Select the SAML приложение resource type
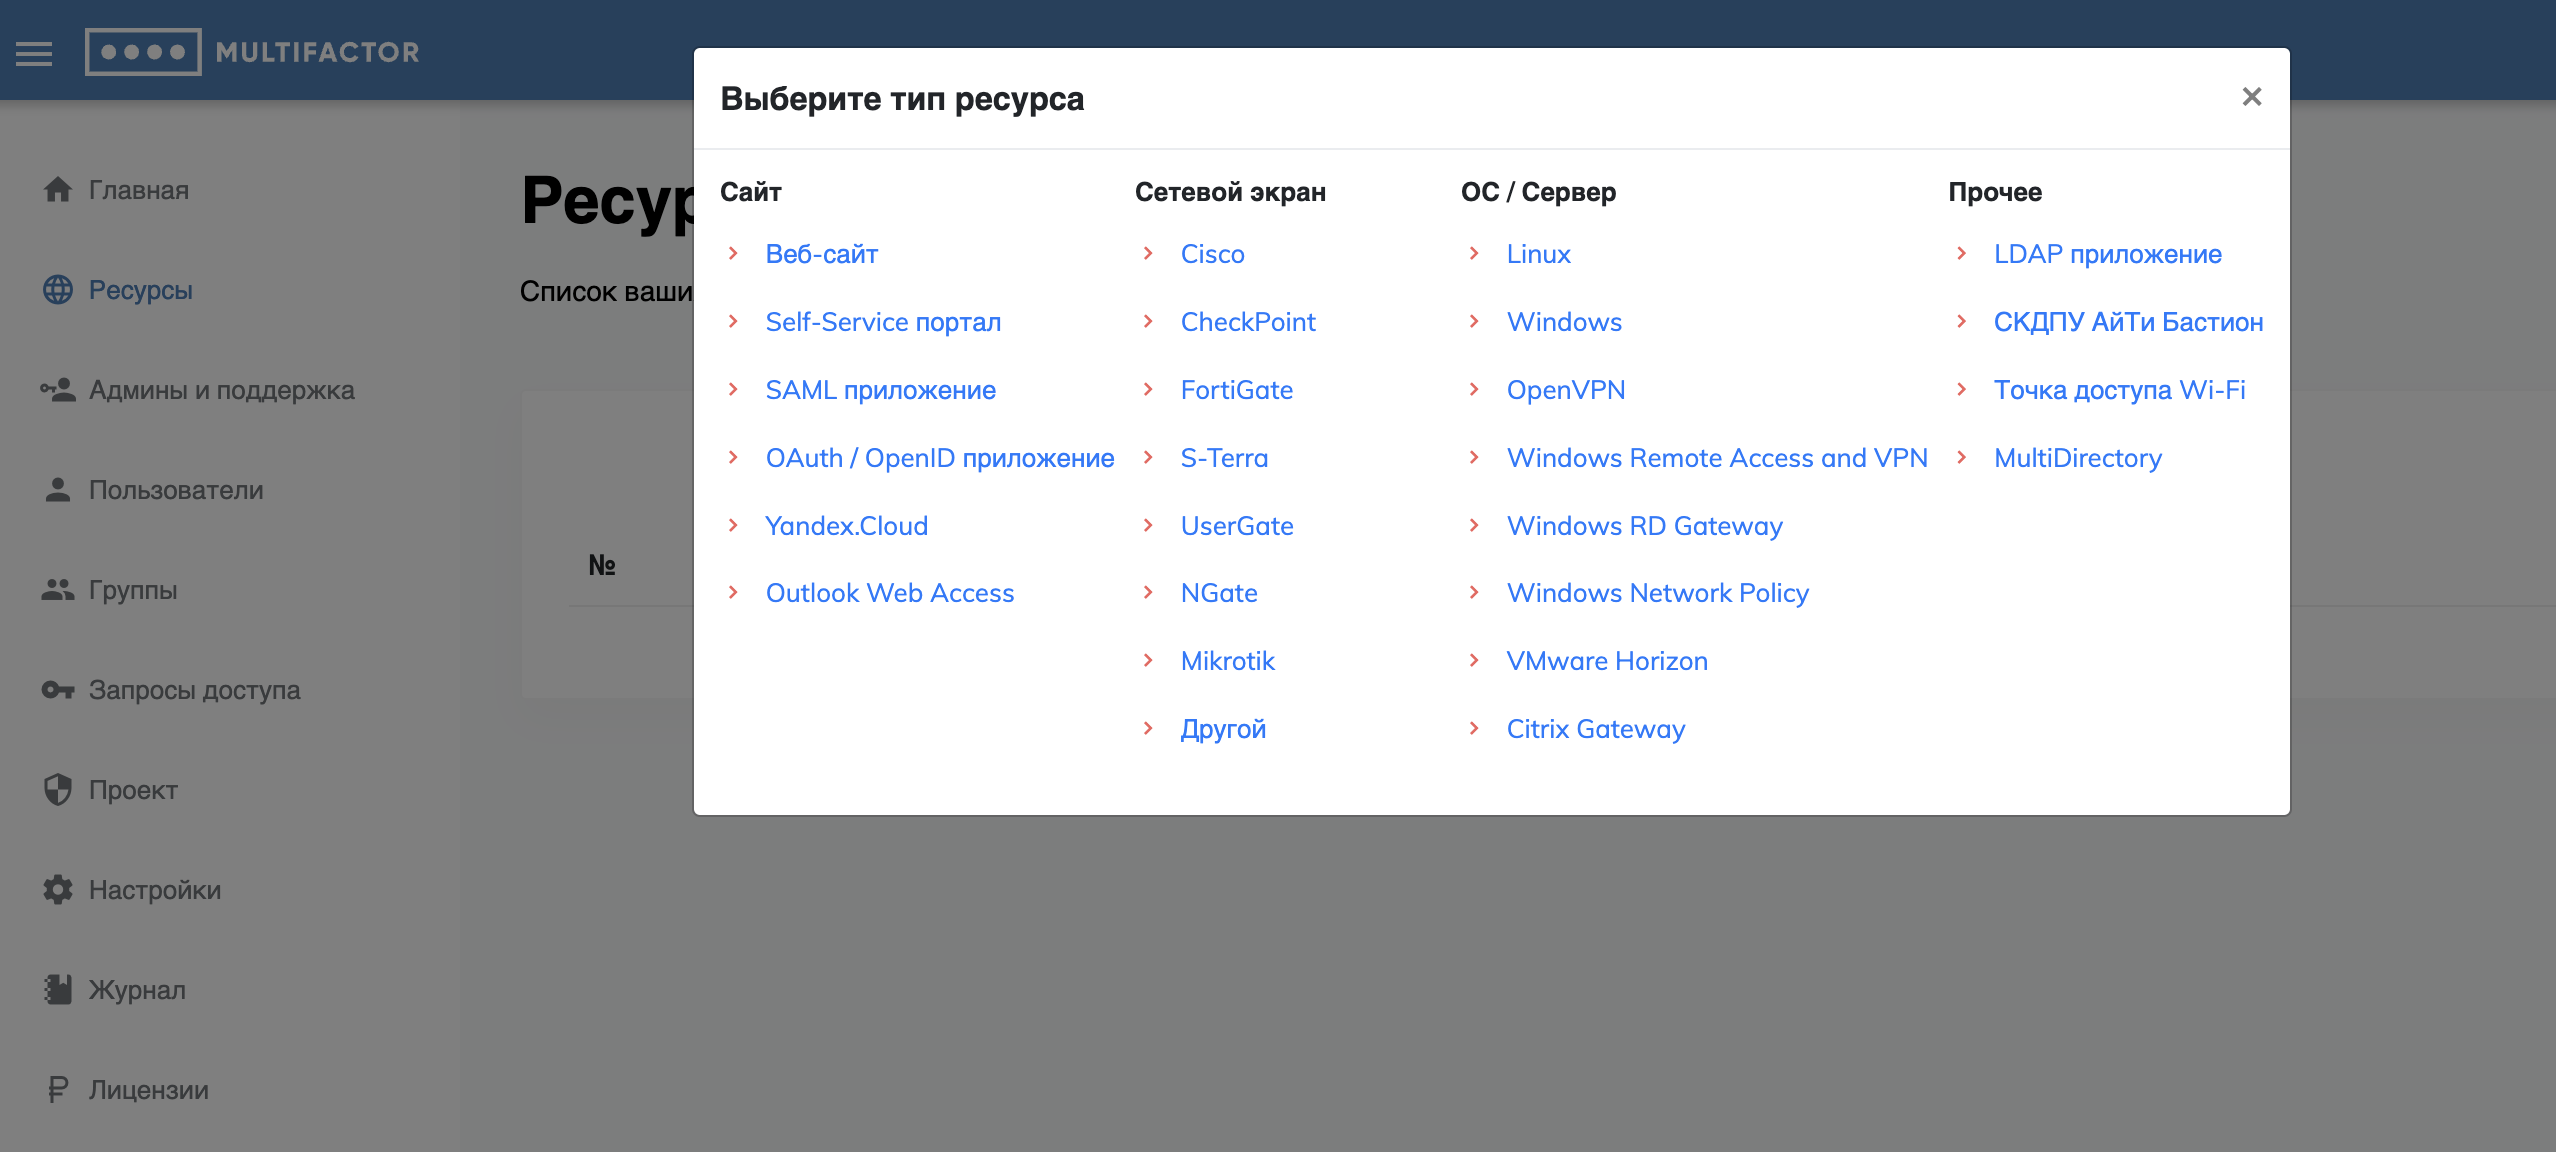 tap(880, 390)
